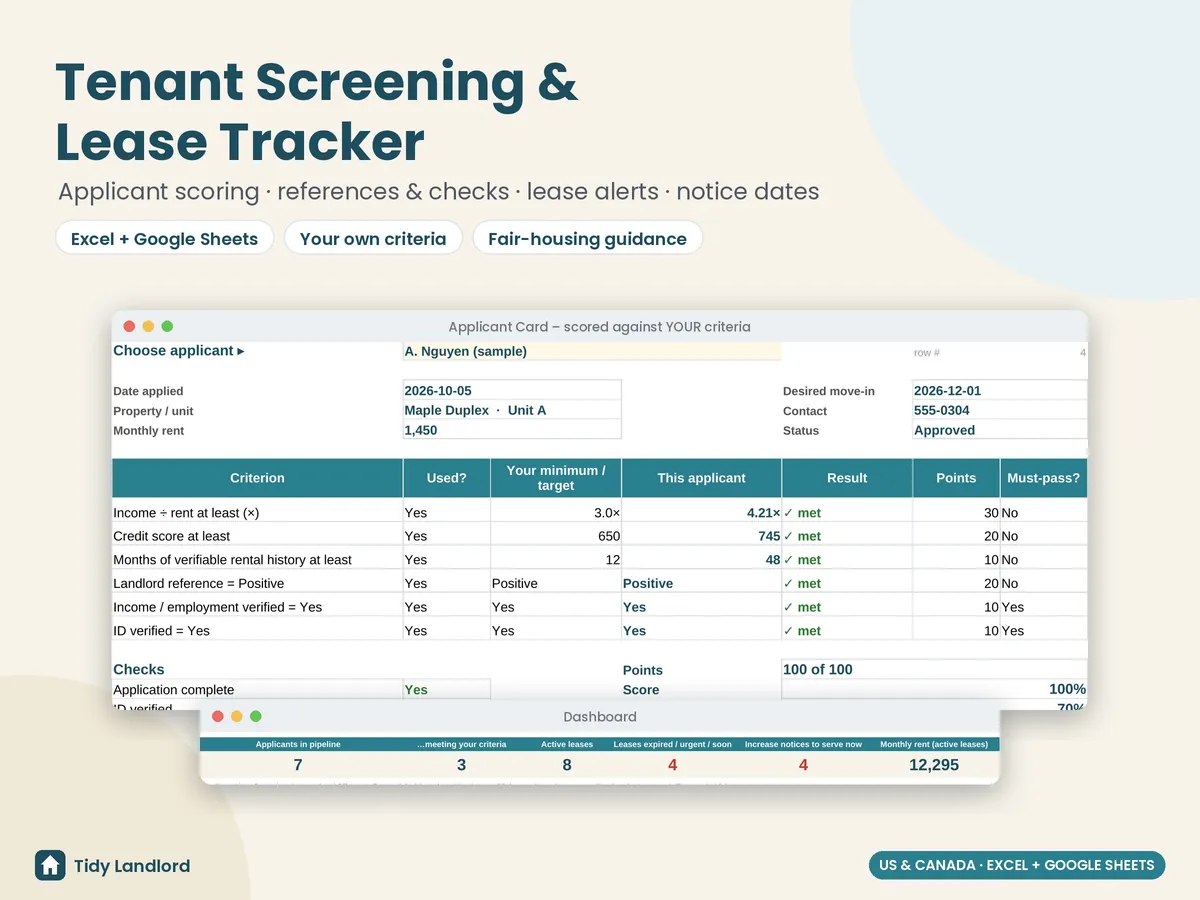Click the Points column header
This screenshot has height=900, width=1200.
[x=956, y=478]
